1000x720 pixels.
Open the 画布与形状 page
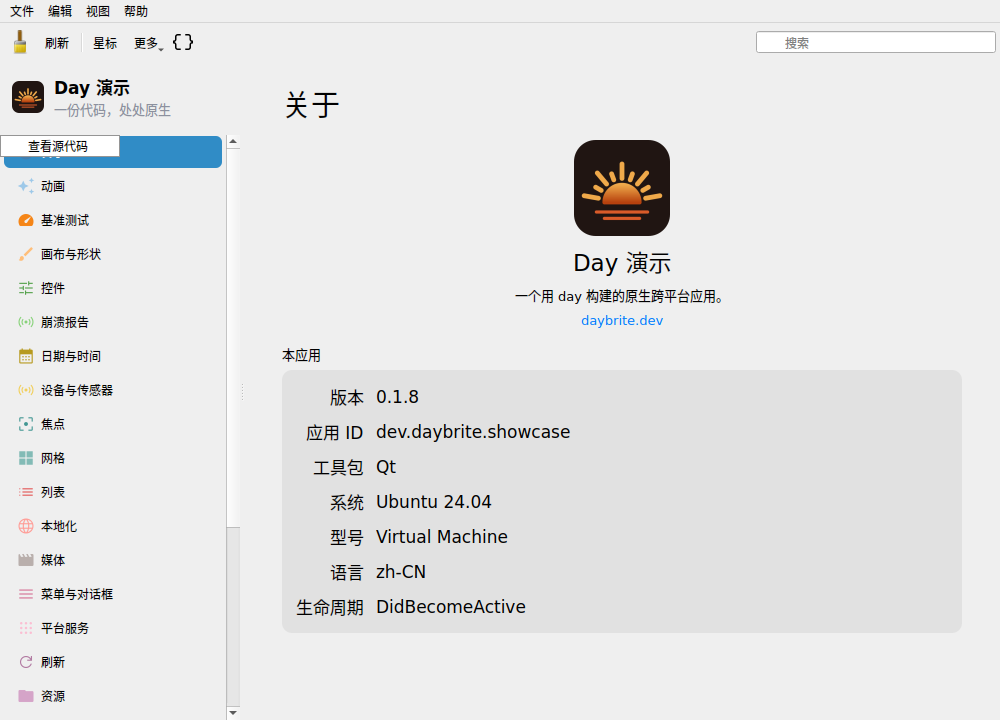pyautogui.click(x=113, y=254)
